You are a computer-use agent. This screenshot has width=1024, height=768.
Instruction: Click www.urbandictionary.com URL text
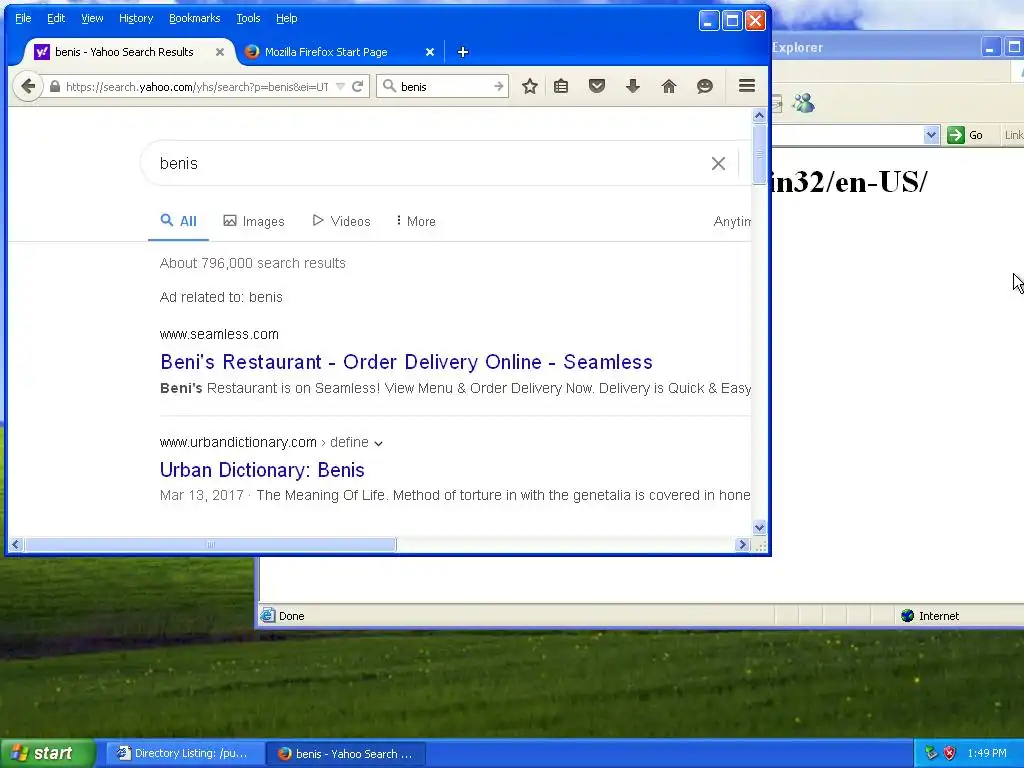(x=238, y=443)
